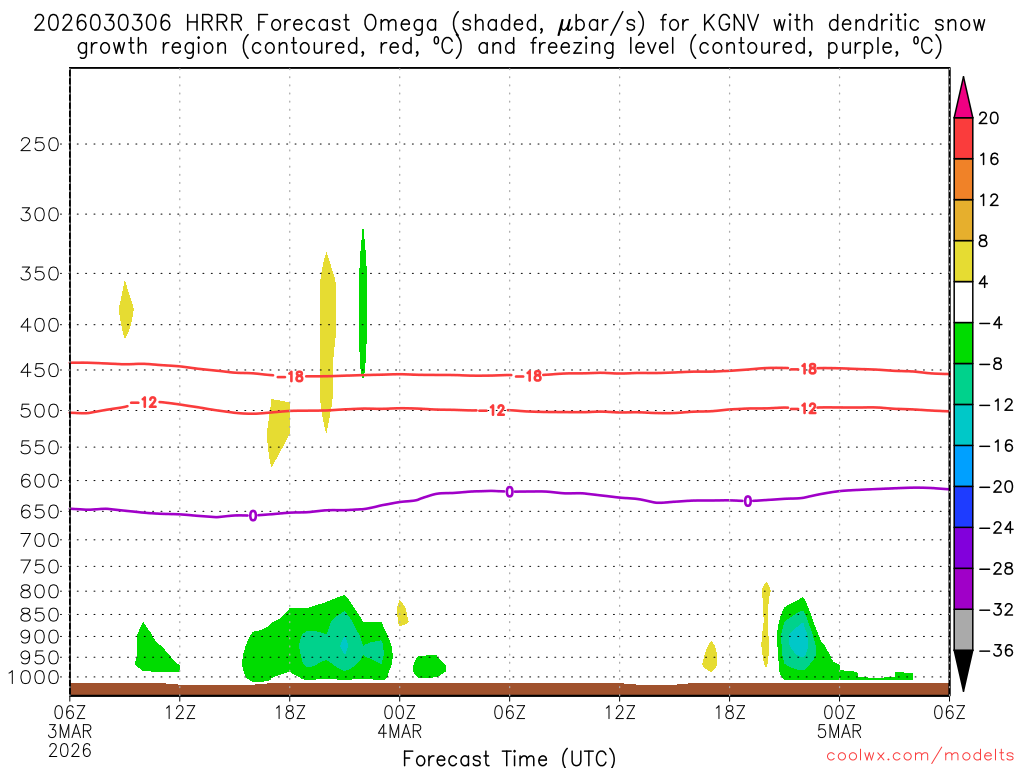Click the tall green omega streak near 22Z
Viewport: 1024px width, 768px height.
[x=363, y=304]
